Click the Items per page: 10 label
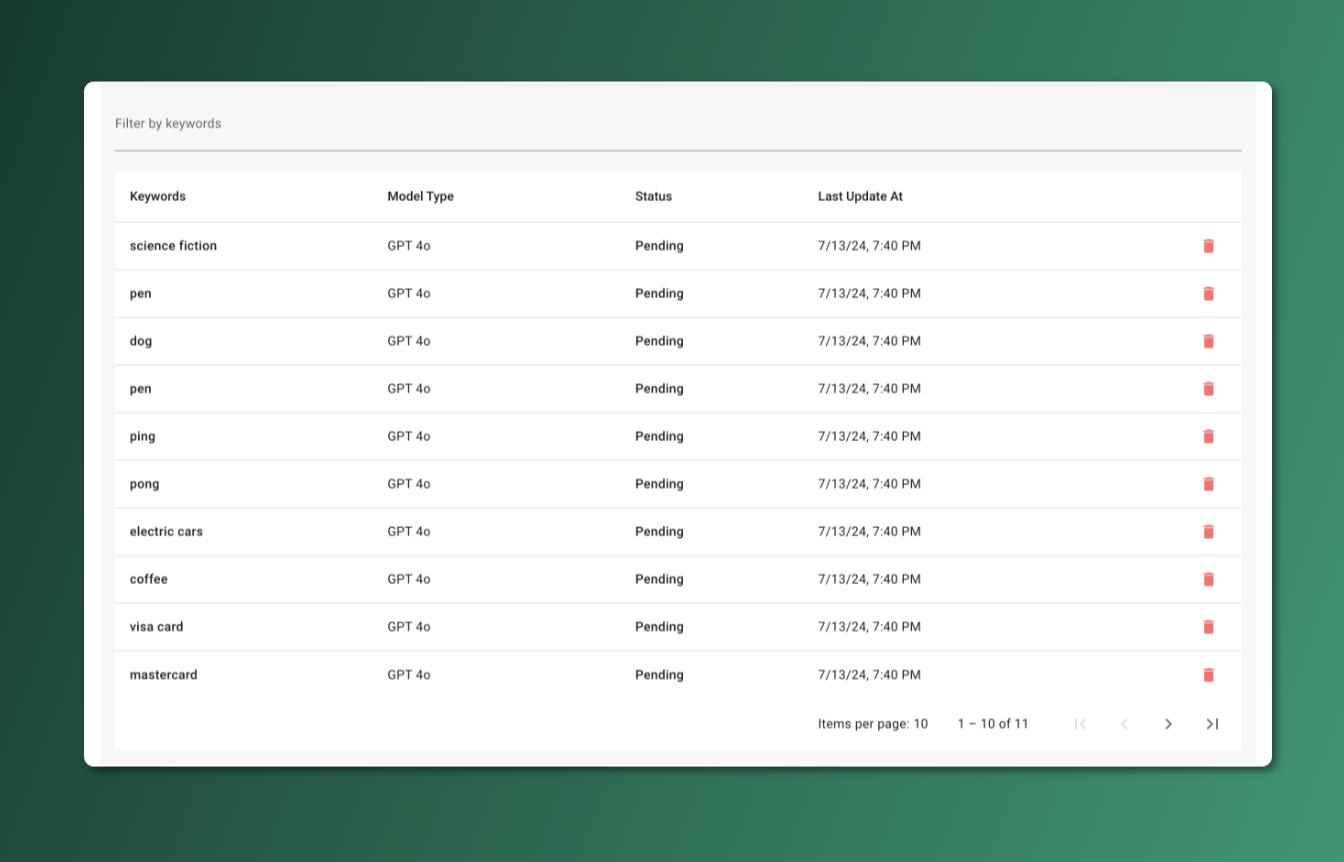The height and width of the screenshot is (862, 1344). click(x=873, y=724)
